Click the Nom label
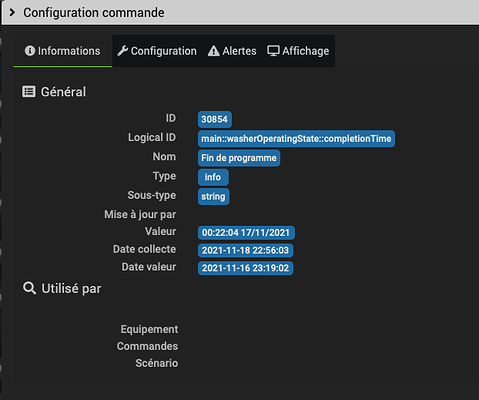Viewport: 479px width, 400px height. [164, 156]
